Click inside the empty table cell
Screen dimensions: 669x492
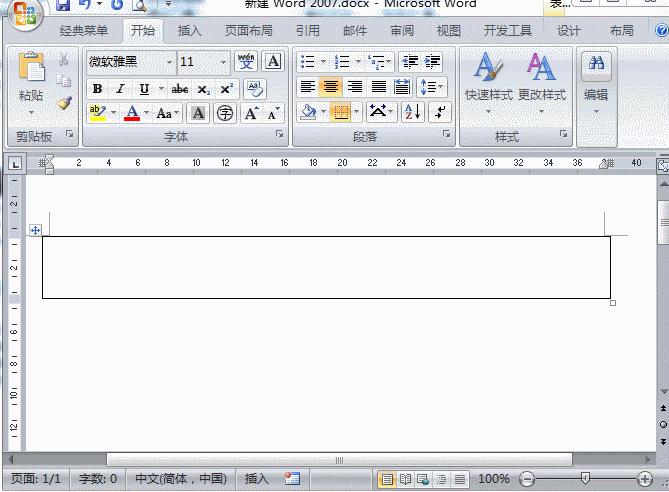coord(325,267)
